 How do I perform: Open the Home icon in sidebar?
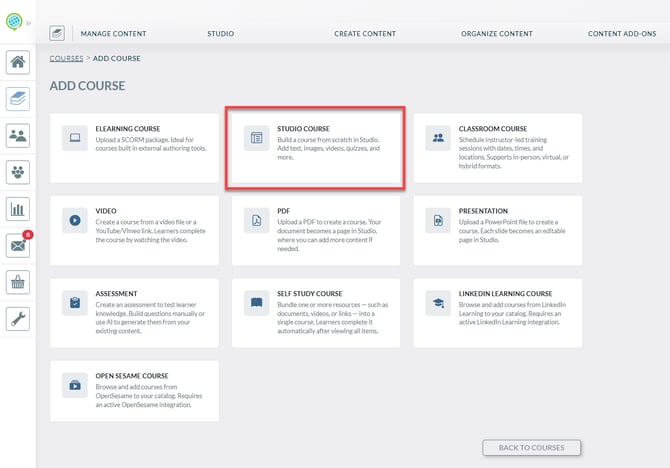18,62
